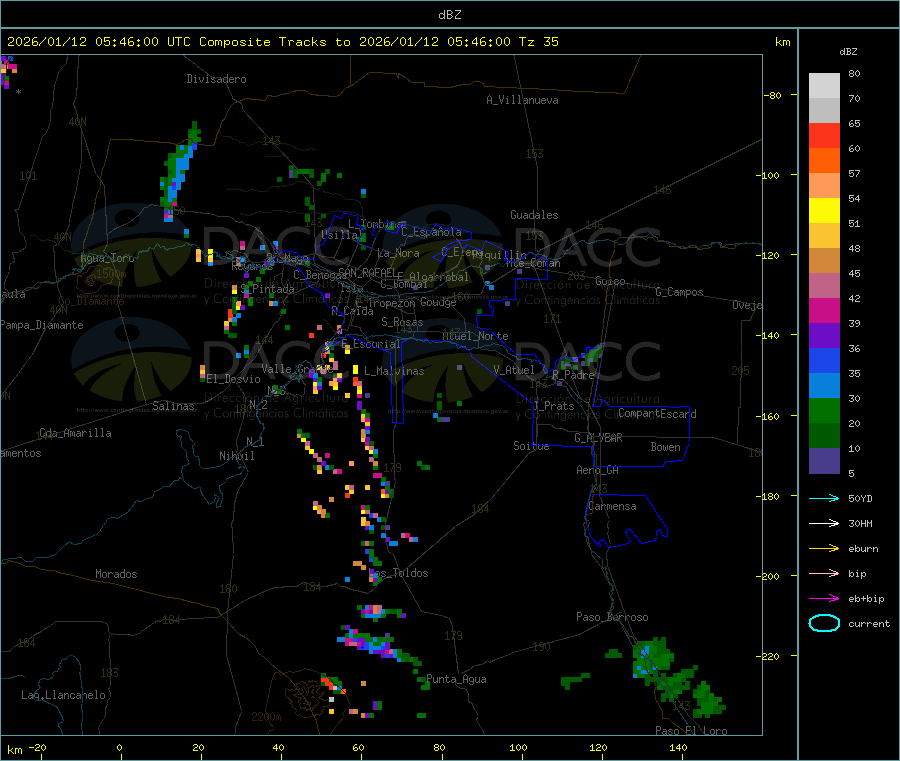Pick the light grey 70-80 dBZ color band
900x761 pixels.
pos(824,86)
